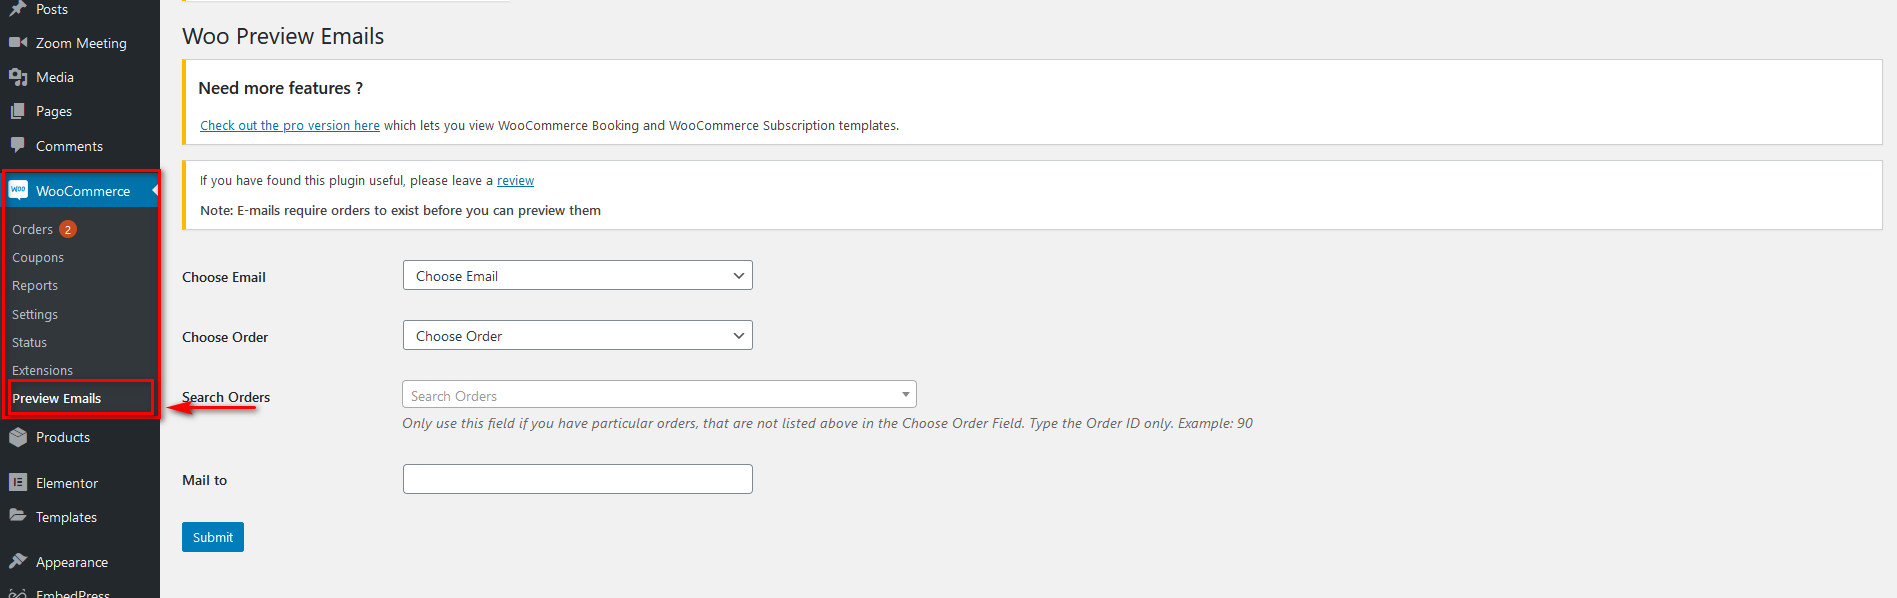Open the Choose Email dropdown

[578, 275]
